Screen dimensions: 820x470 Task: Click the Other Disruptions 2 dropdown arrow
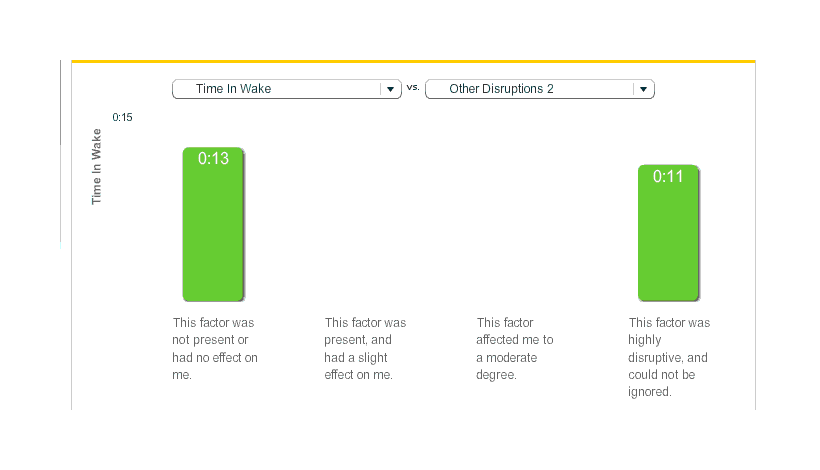click(644, 89)
